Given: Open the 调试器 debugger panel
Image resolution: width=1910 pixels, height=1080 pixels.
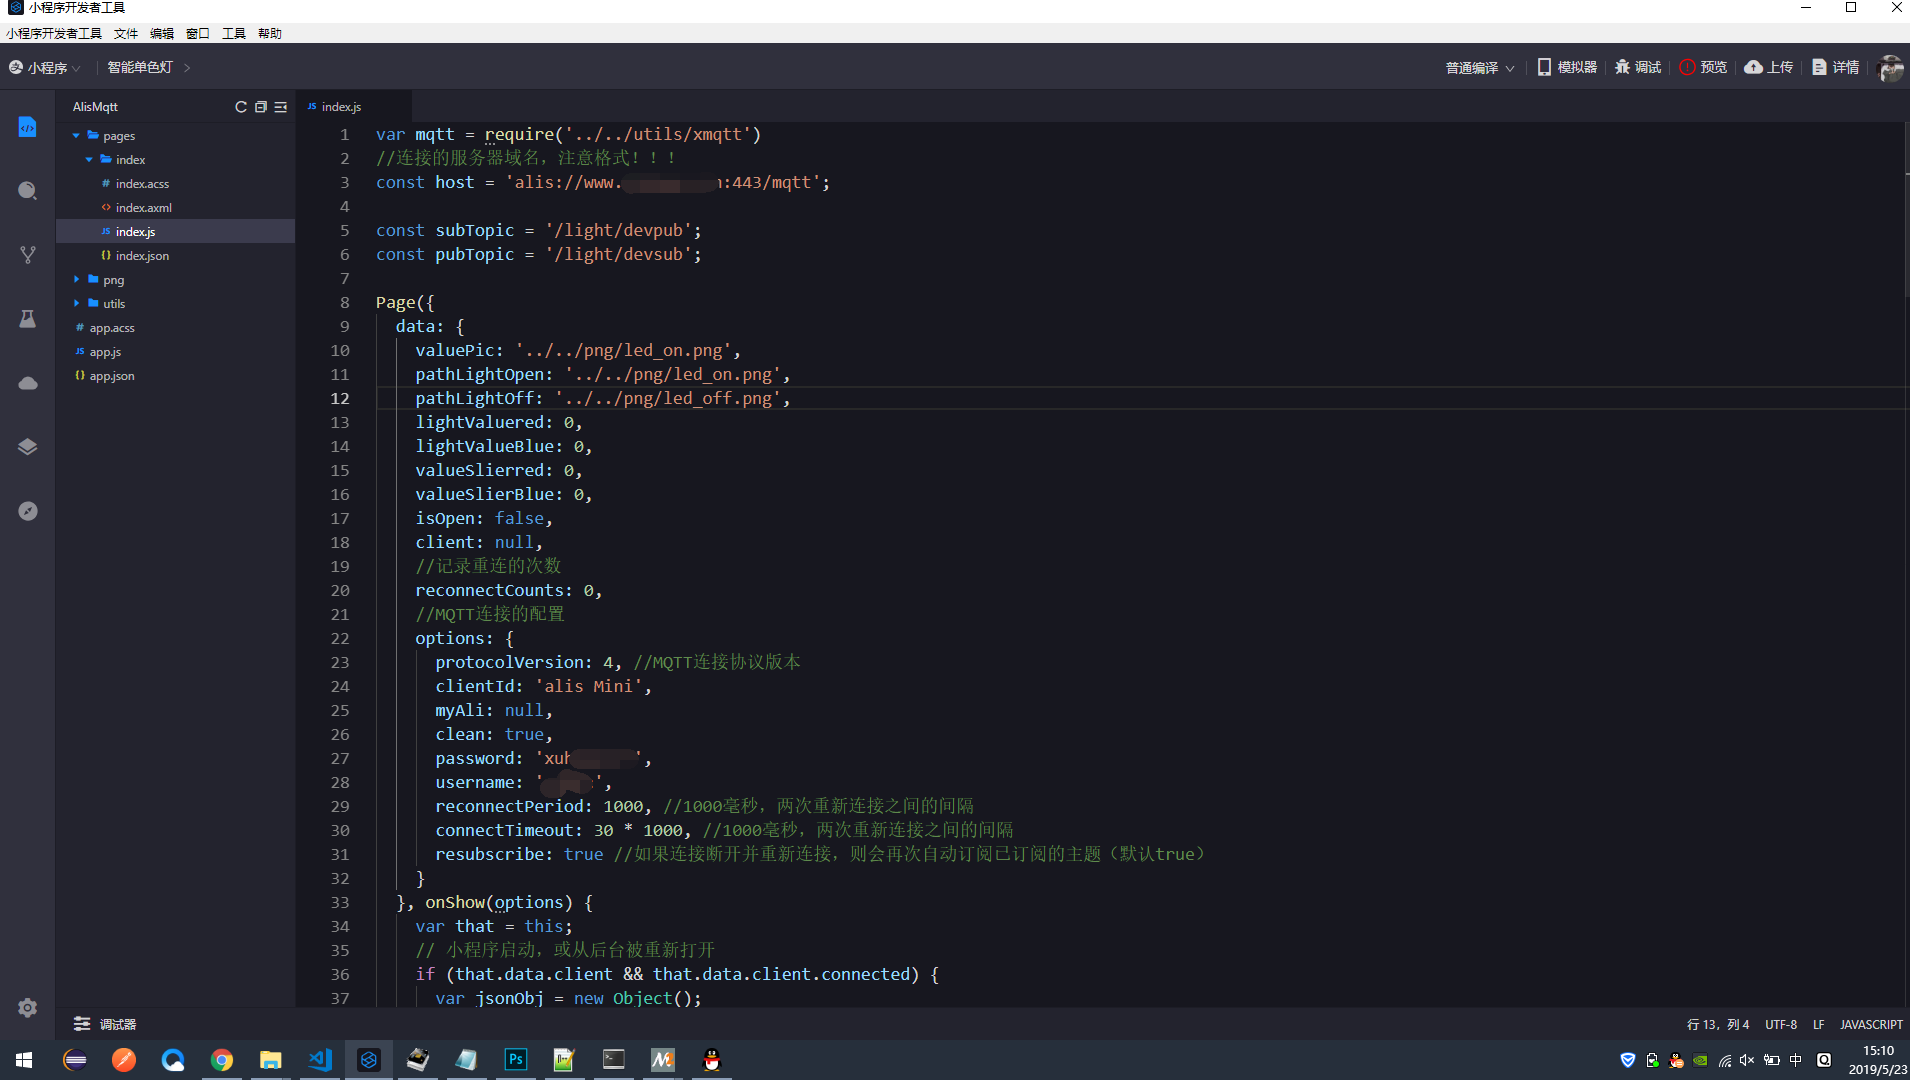Looking at the screenshot, I should [105, 1024].
